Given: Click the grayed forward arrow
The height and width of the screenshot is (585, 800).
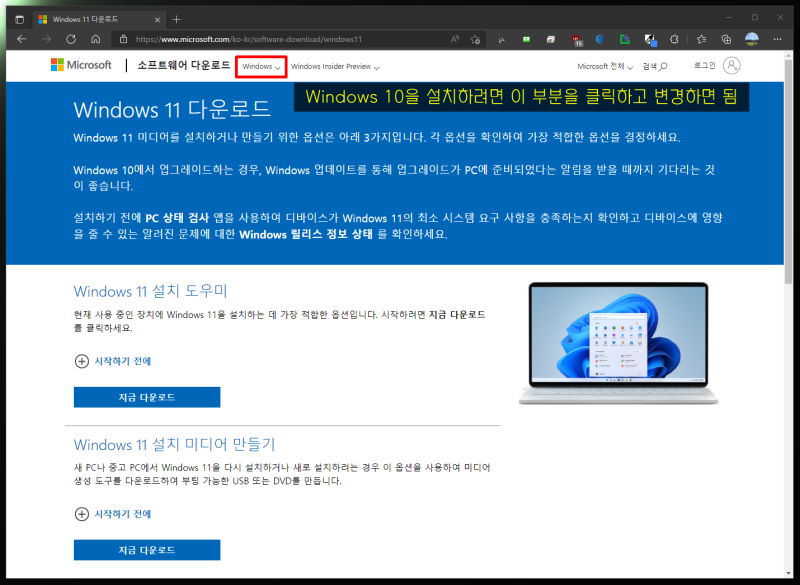Looking at the screenshot, I should tap(46, 39).
